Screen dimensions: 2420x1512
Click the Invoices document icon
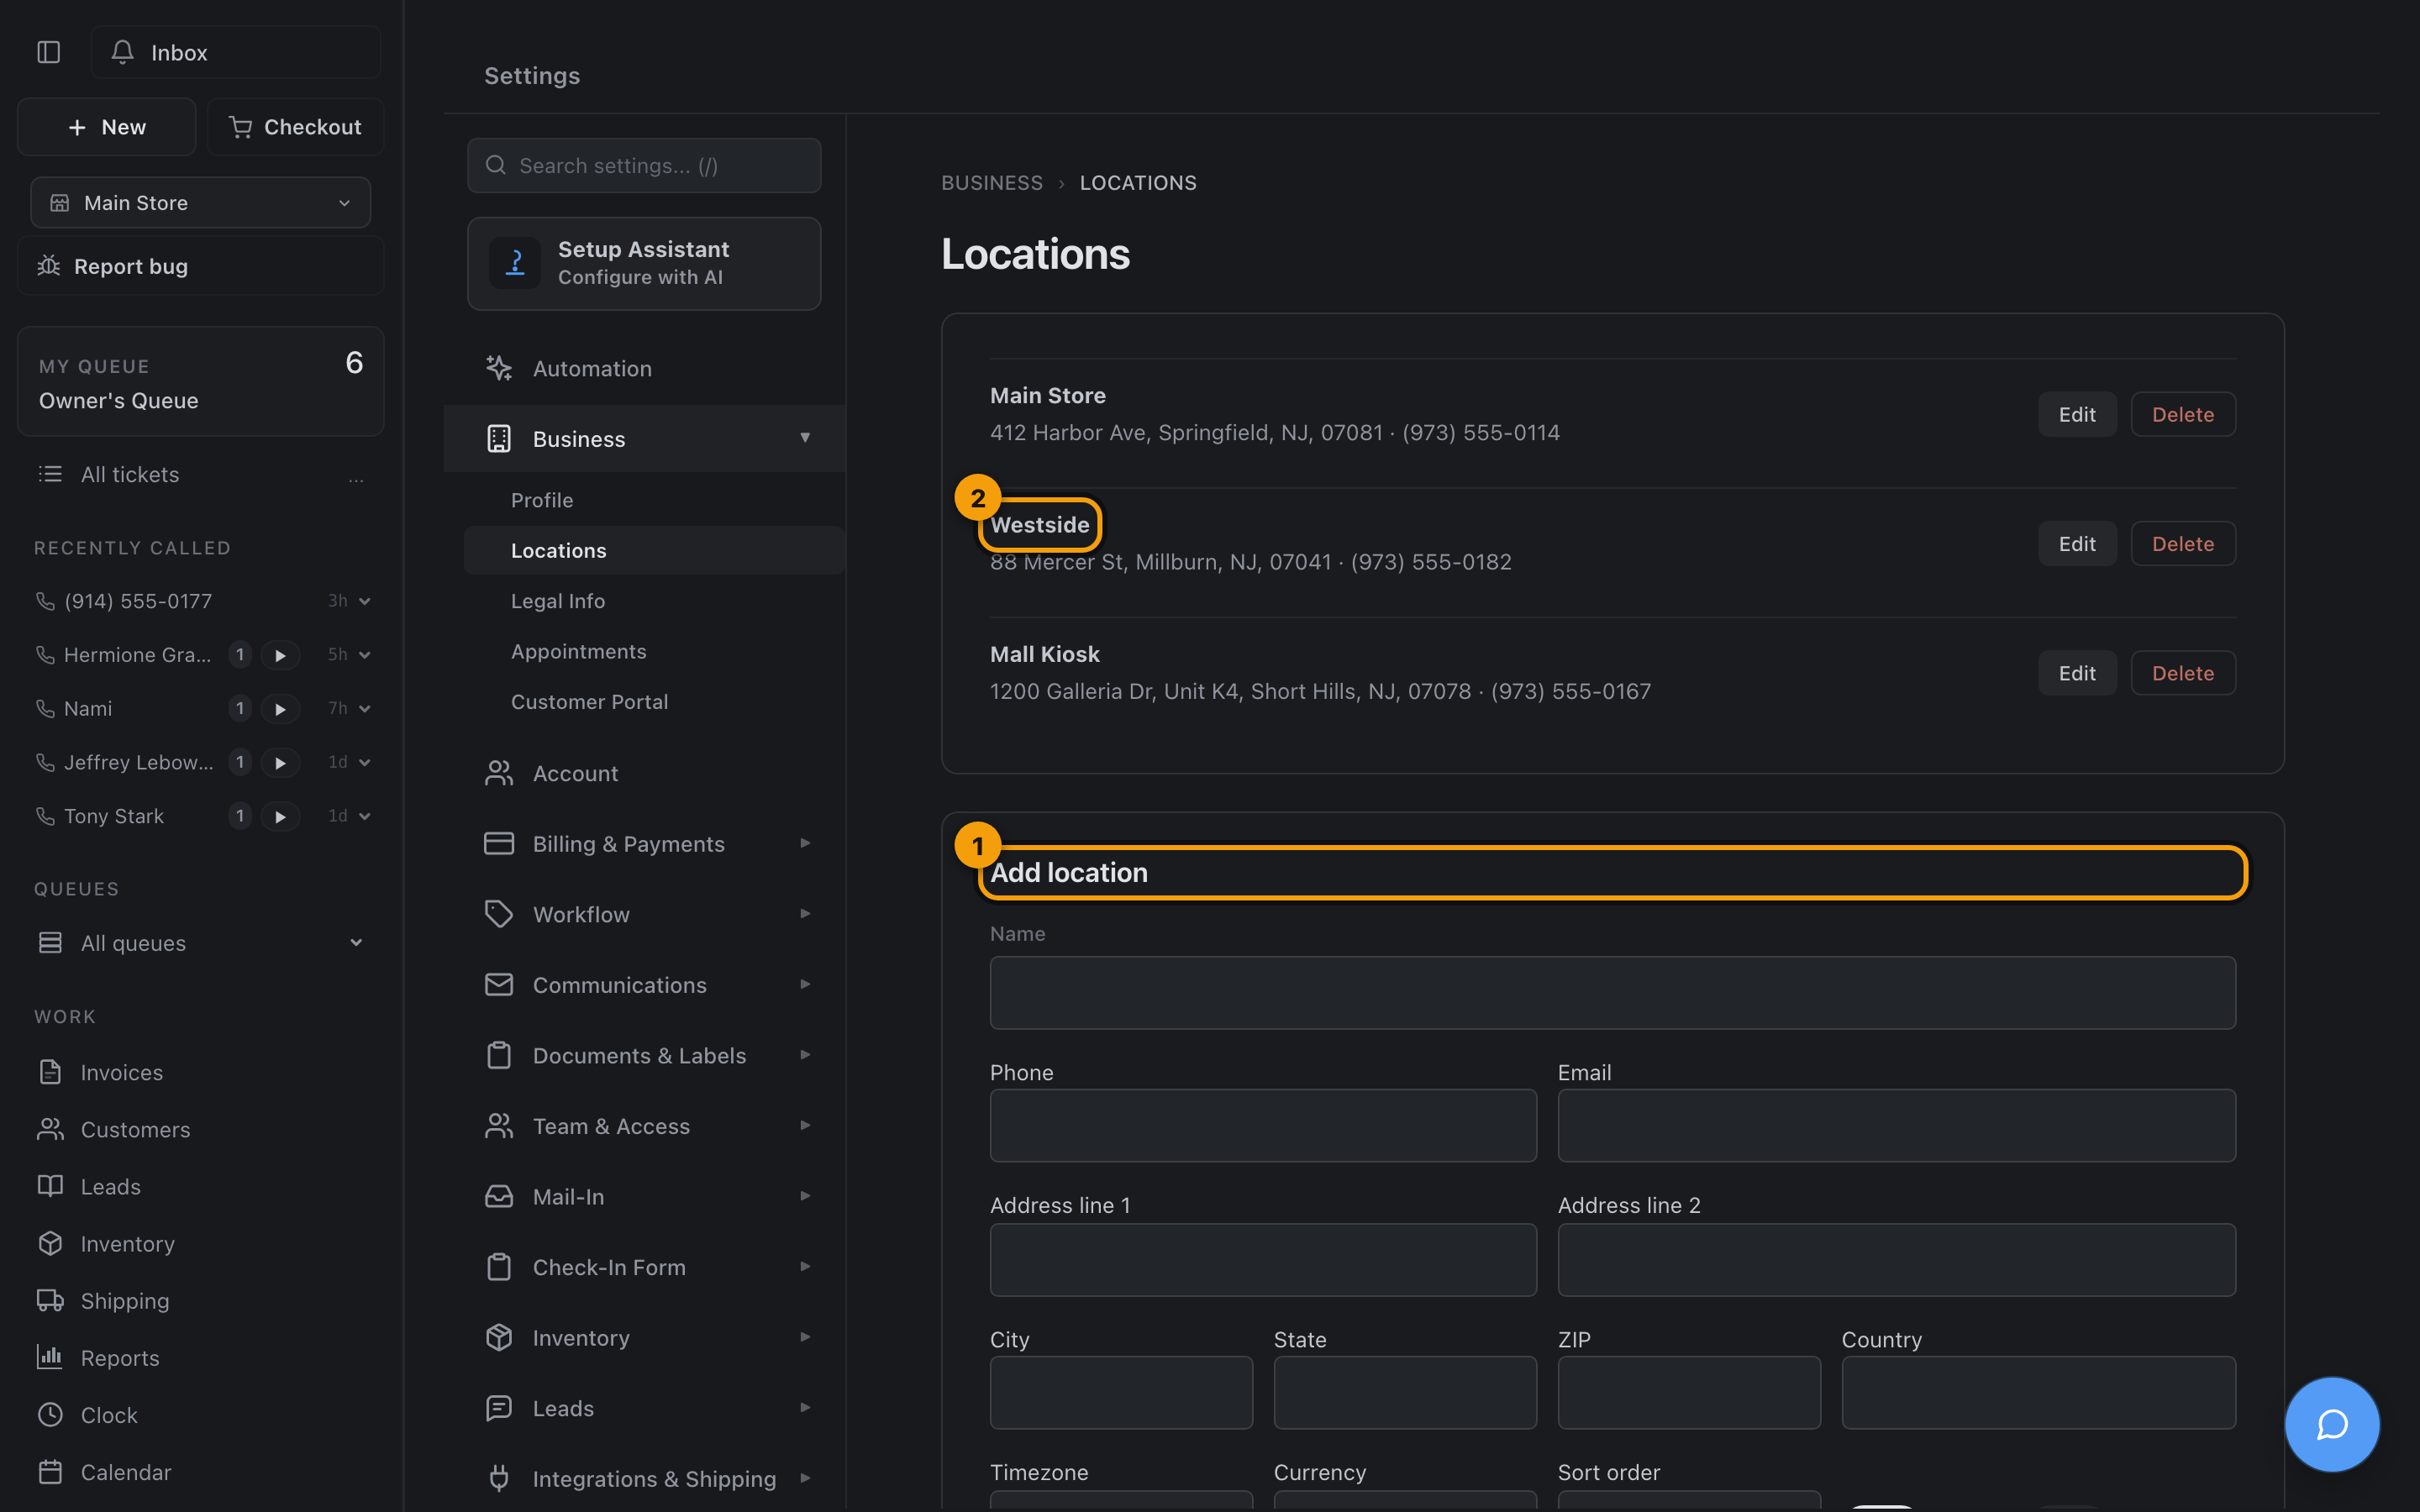50,1072
